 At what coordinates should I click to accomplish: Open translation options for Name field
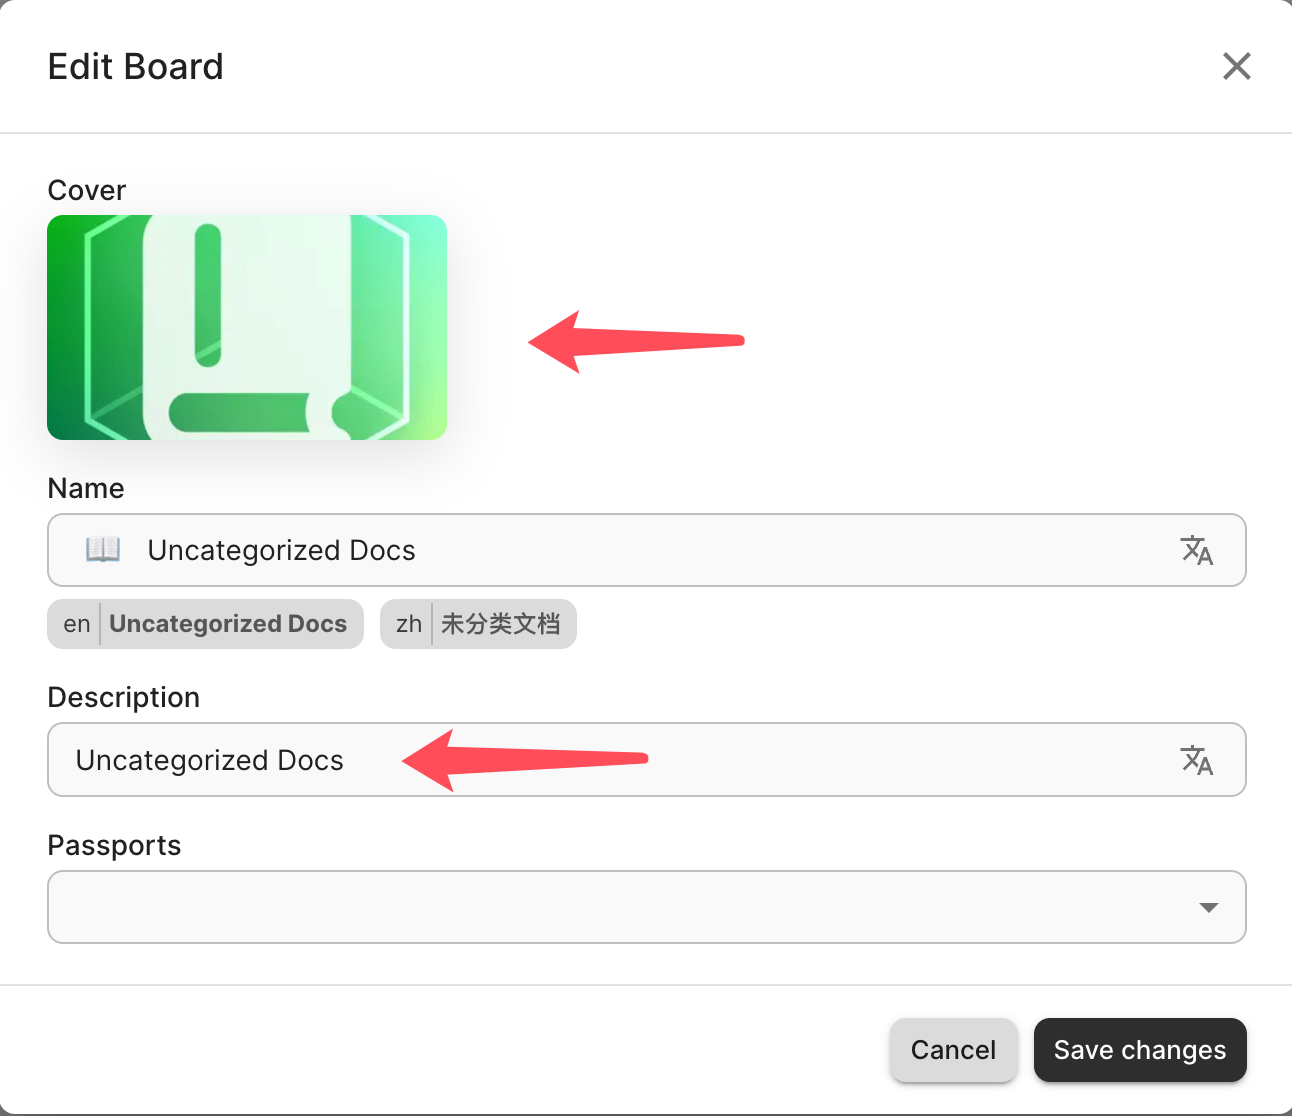tap(1196, 550)
